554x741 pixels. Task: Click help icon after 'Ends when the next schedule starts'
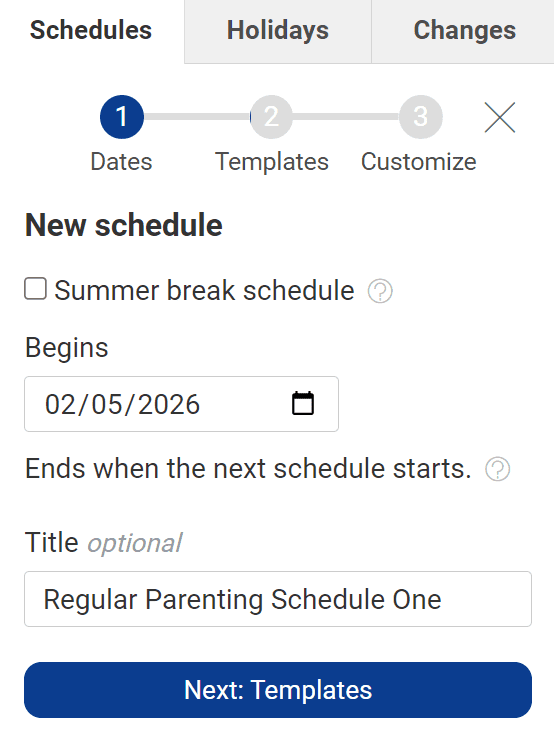(497, 469)
